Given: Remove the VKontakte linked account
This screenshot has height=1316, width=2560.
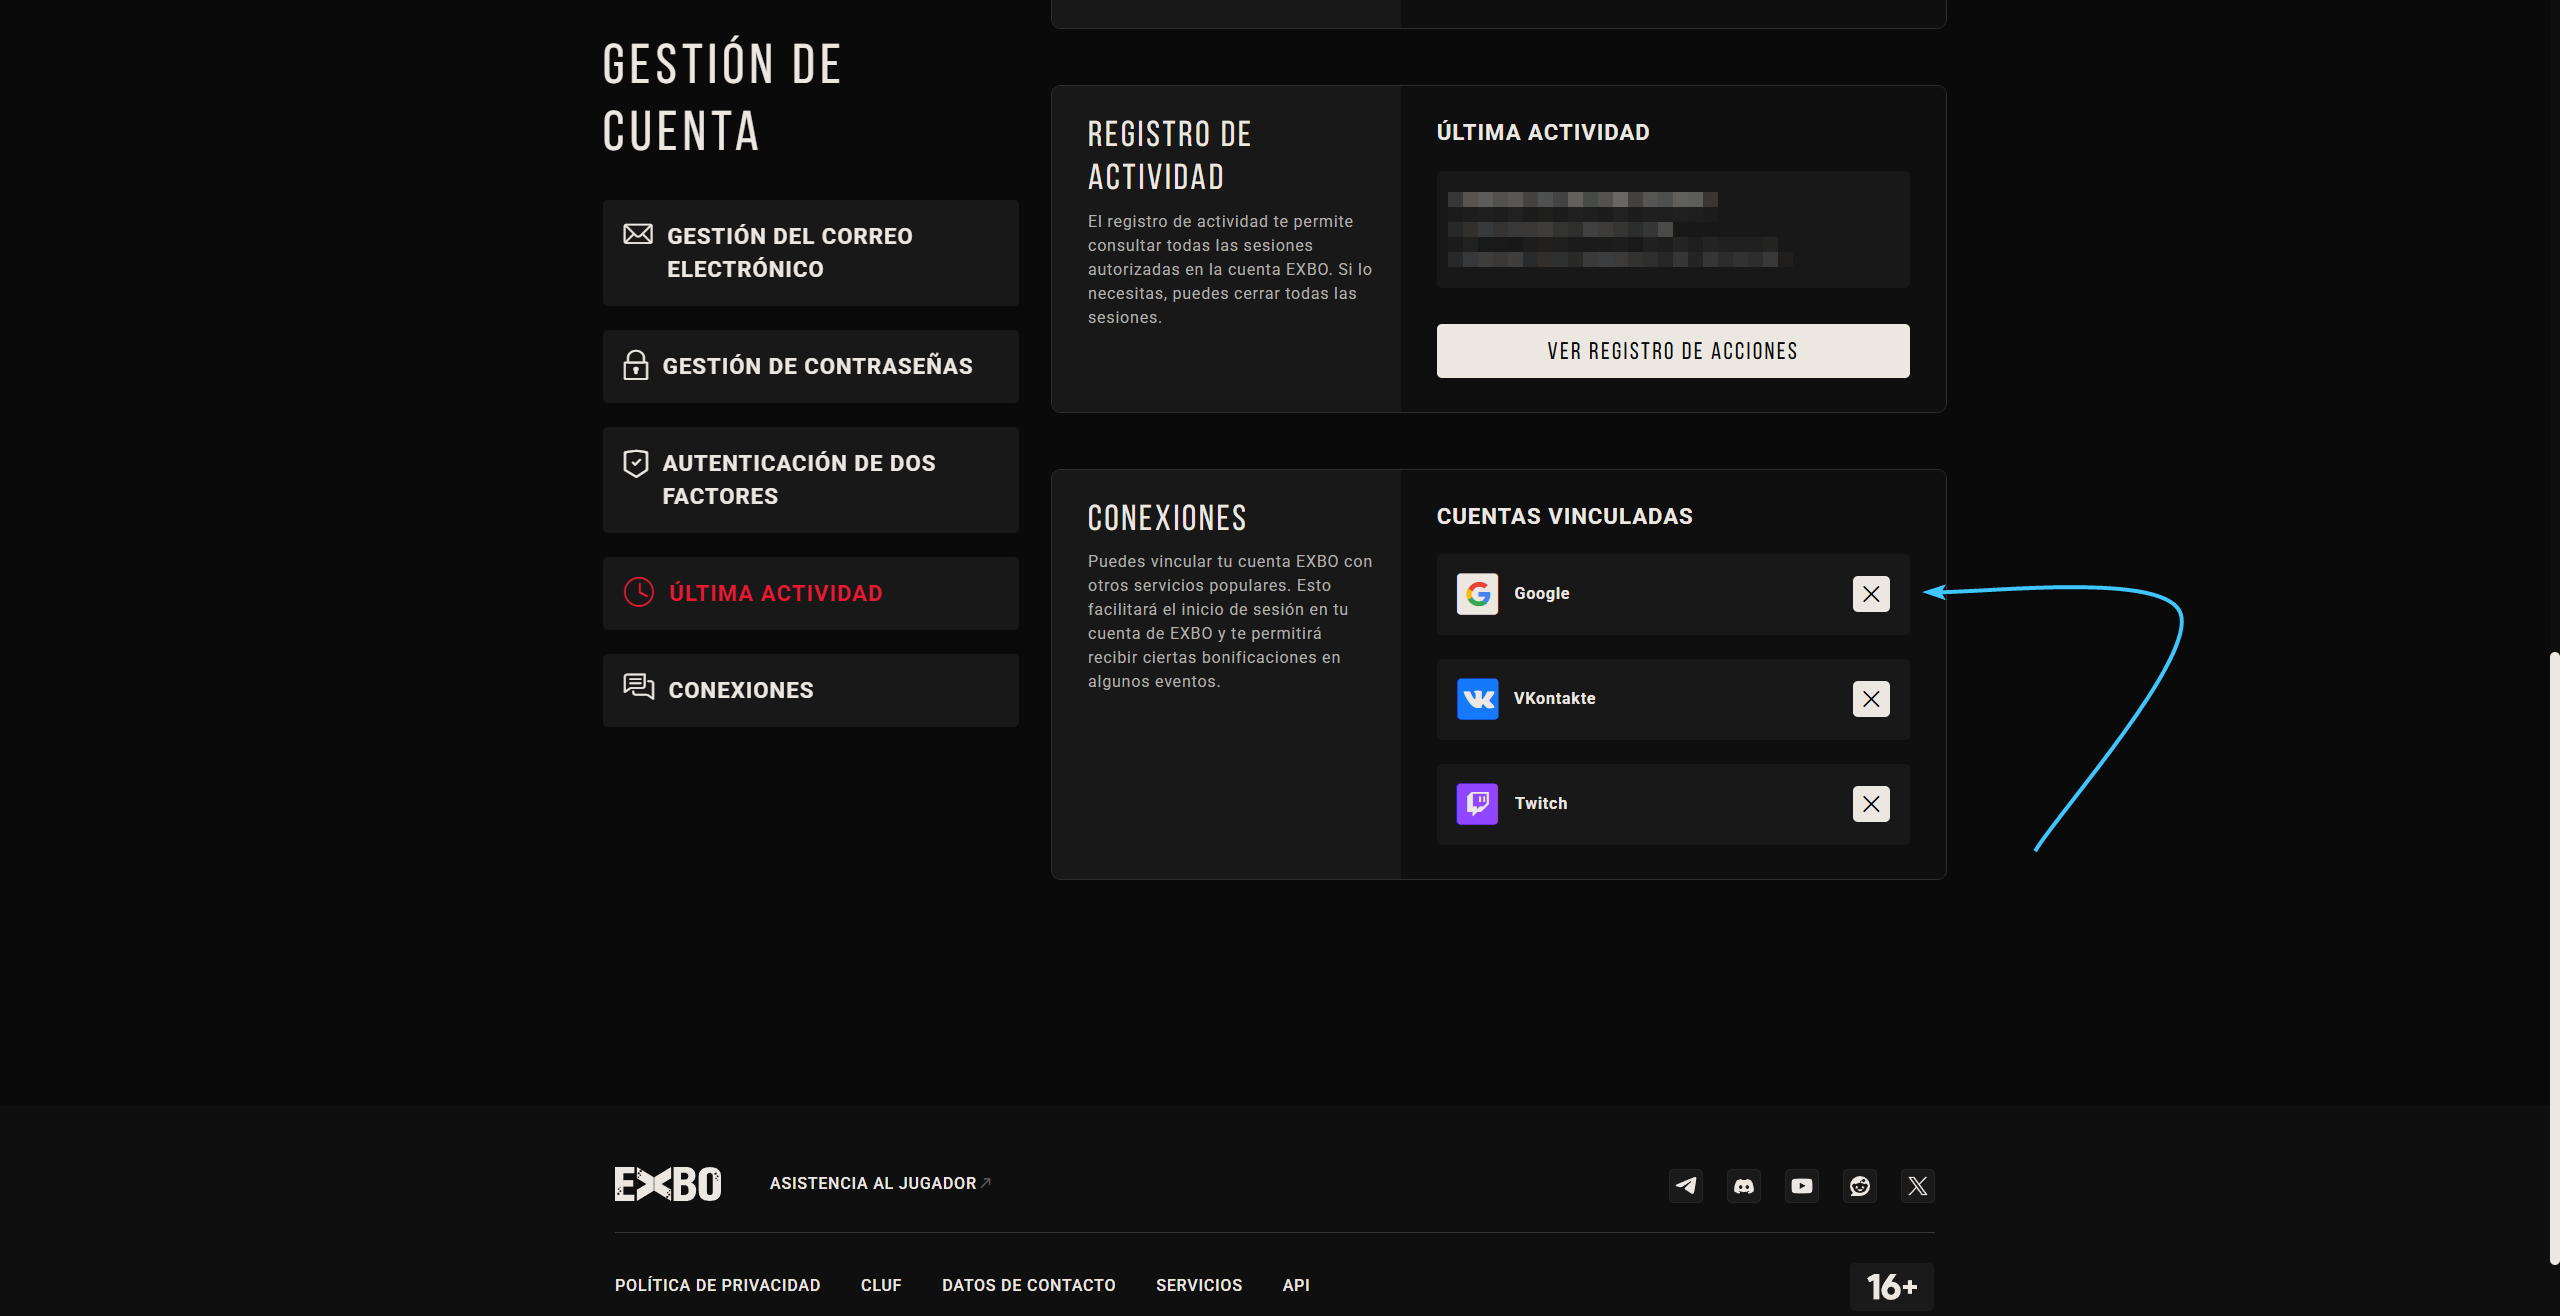Looking at the screenshot, I should [1870, 699].
